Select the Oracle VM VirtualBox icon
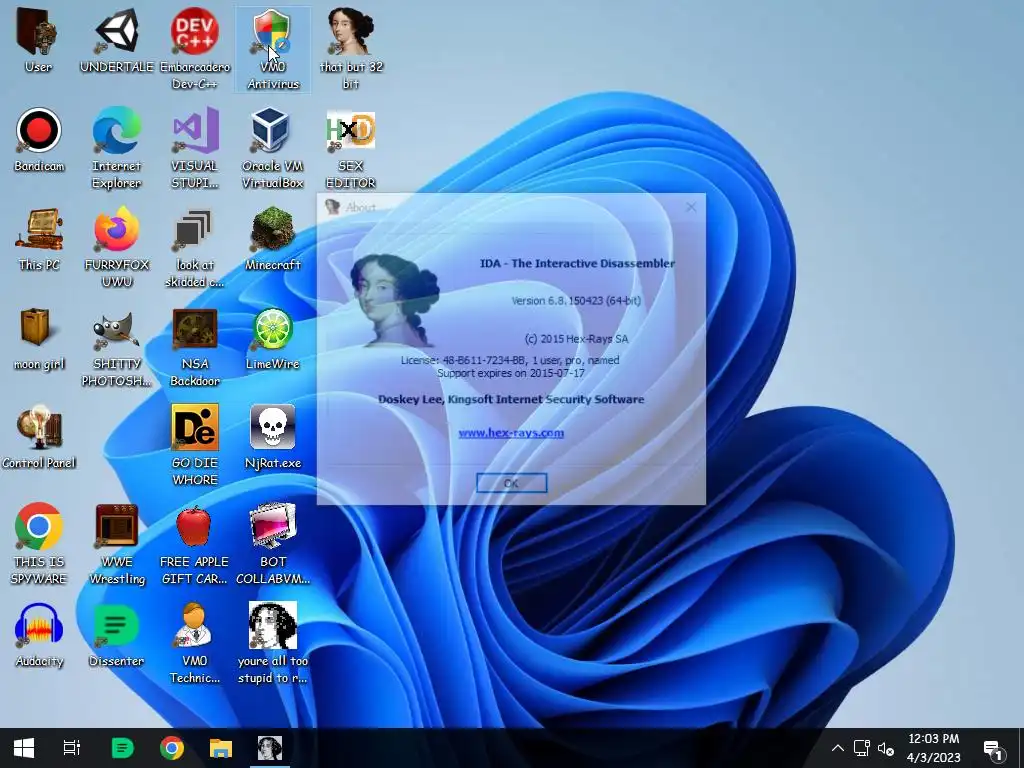Screen dimensions: 1024x768 [x=273, y=148]
